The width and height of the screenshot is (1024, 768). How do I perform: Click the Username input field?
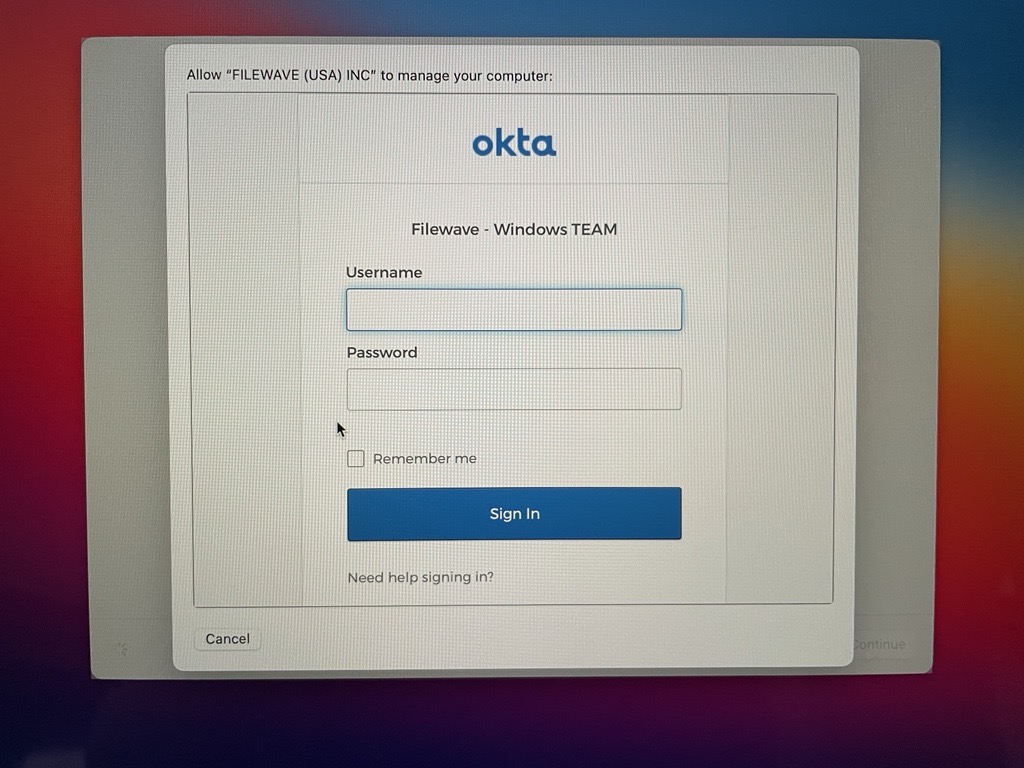(x=514, y=309)
